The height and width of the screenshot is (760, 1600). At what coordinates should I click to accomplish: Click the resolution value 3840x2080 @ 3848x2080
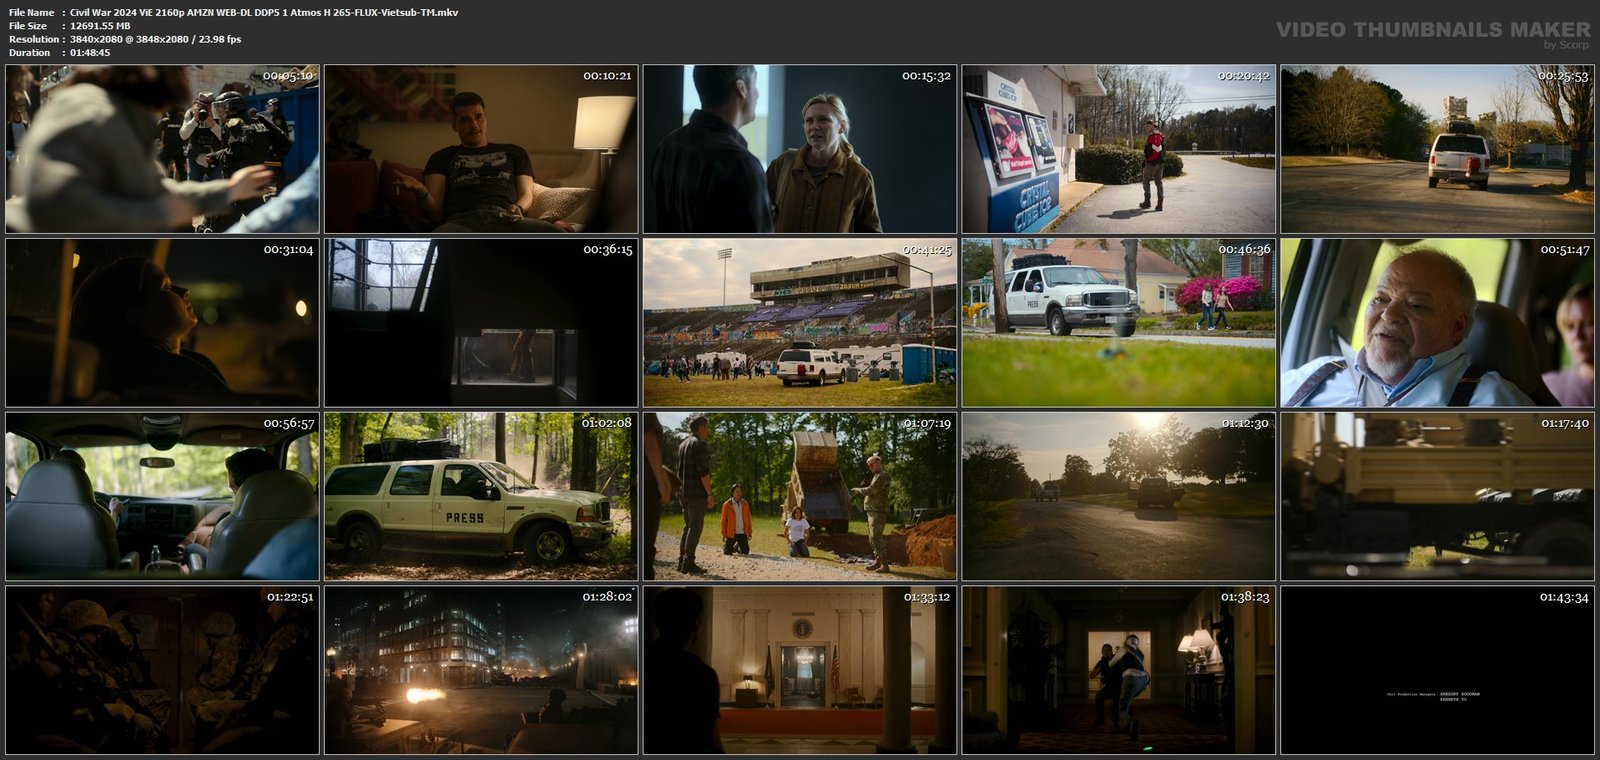(x=133, y=39)
